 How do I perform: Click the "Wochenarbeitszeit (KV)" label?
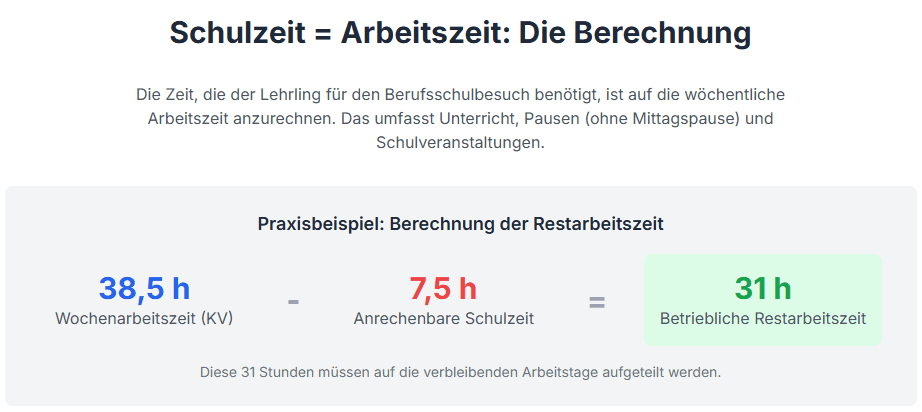click(x=144, y=319)
